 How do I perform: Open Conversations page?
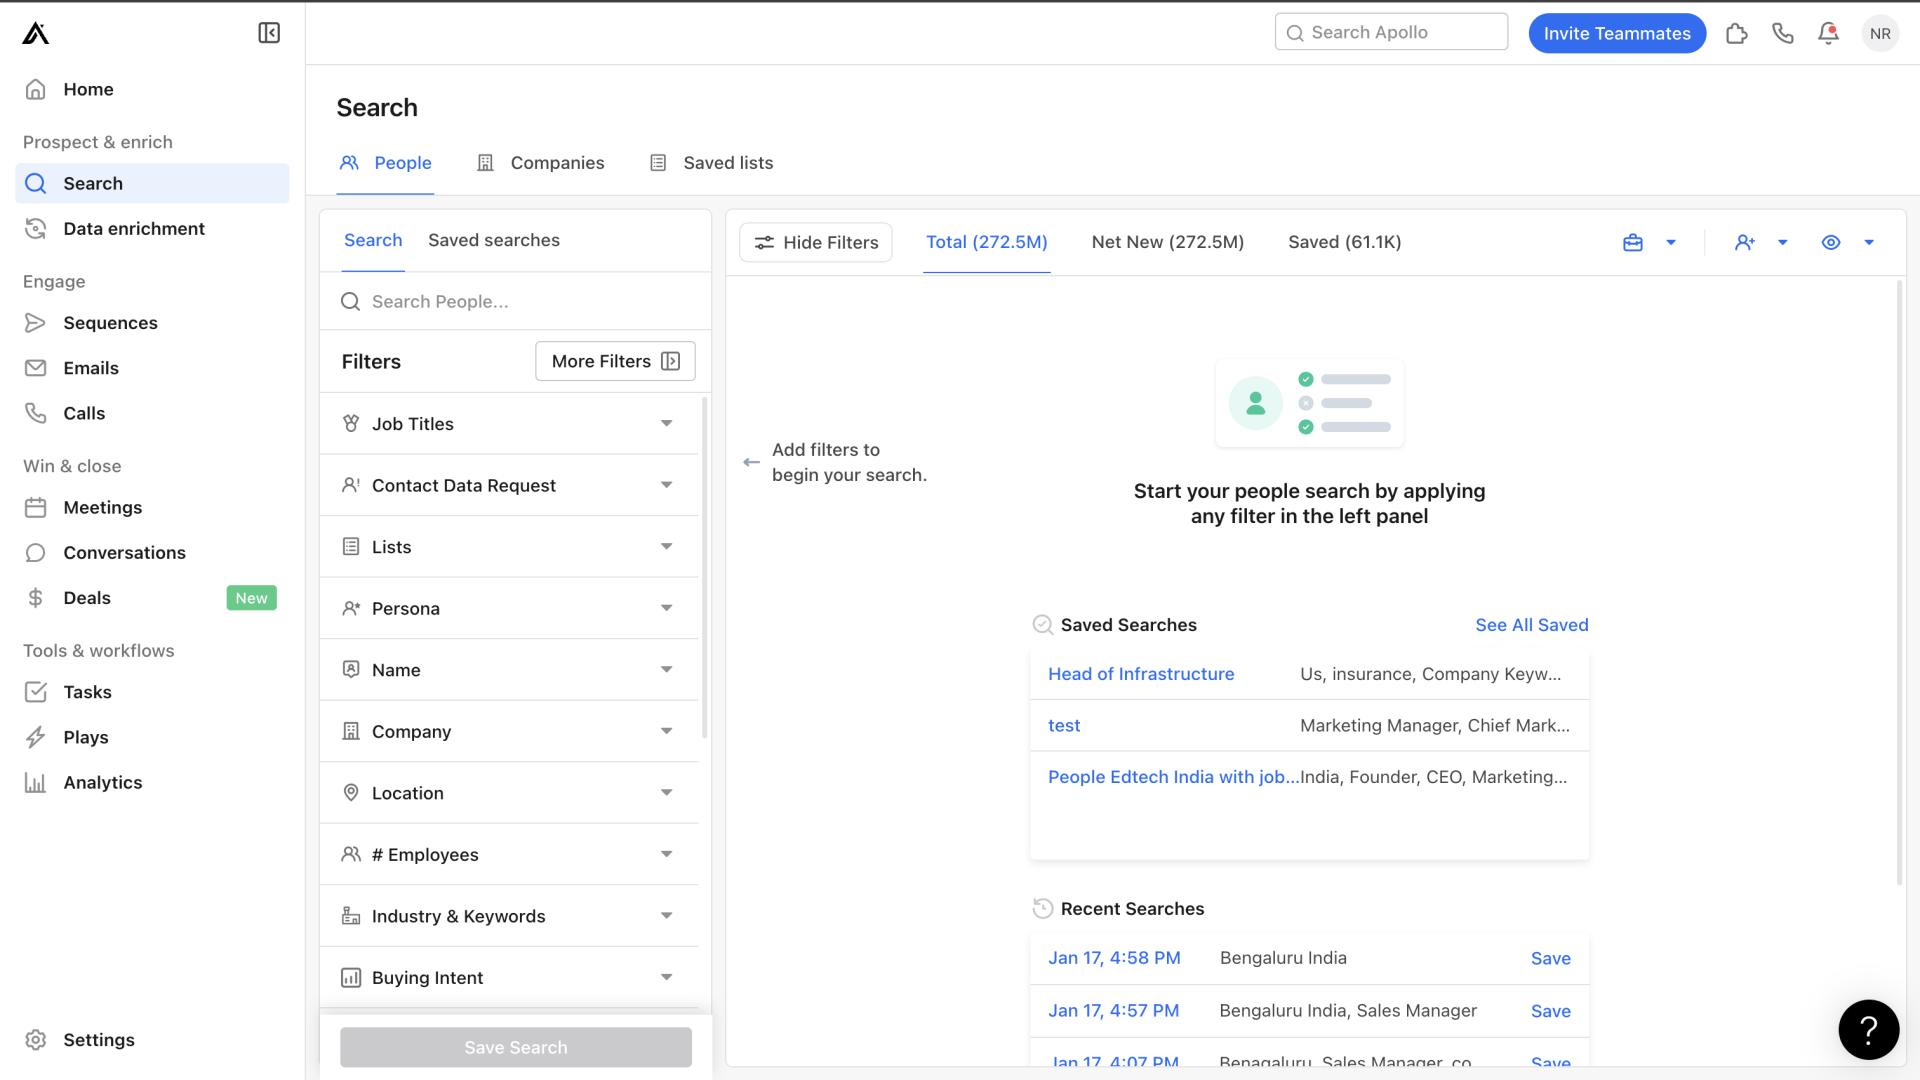click(x=152, y=552)
